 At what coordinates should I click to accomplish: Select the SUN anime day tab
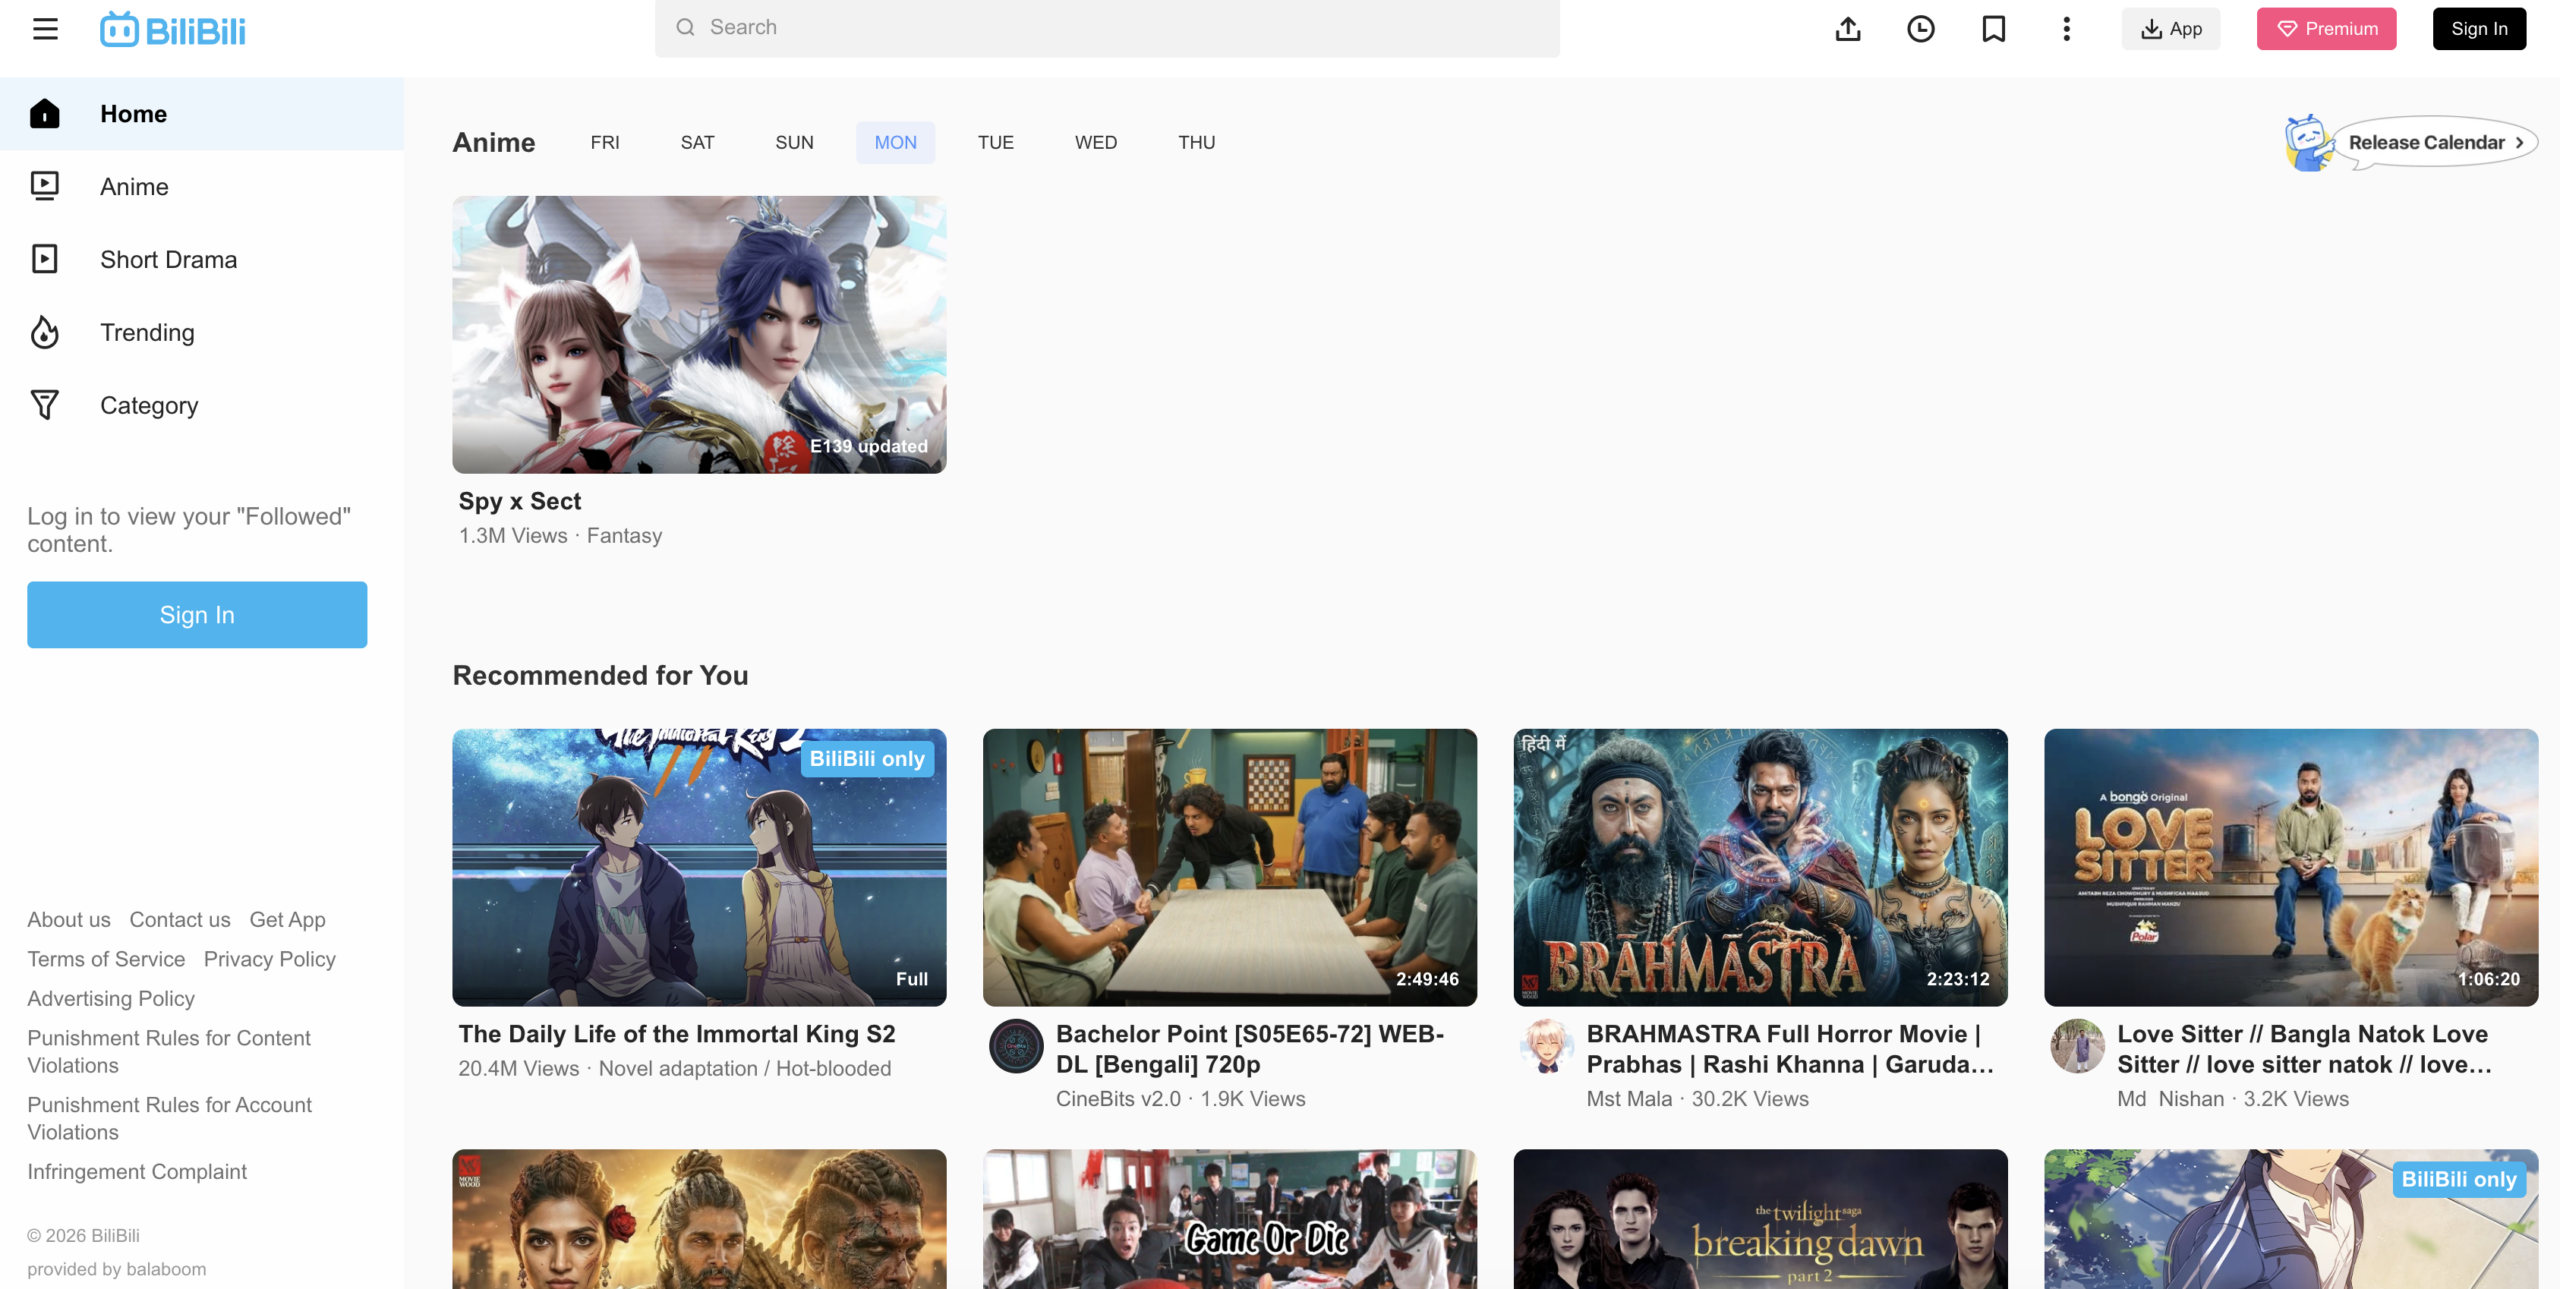794,142
